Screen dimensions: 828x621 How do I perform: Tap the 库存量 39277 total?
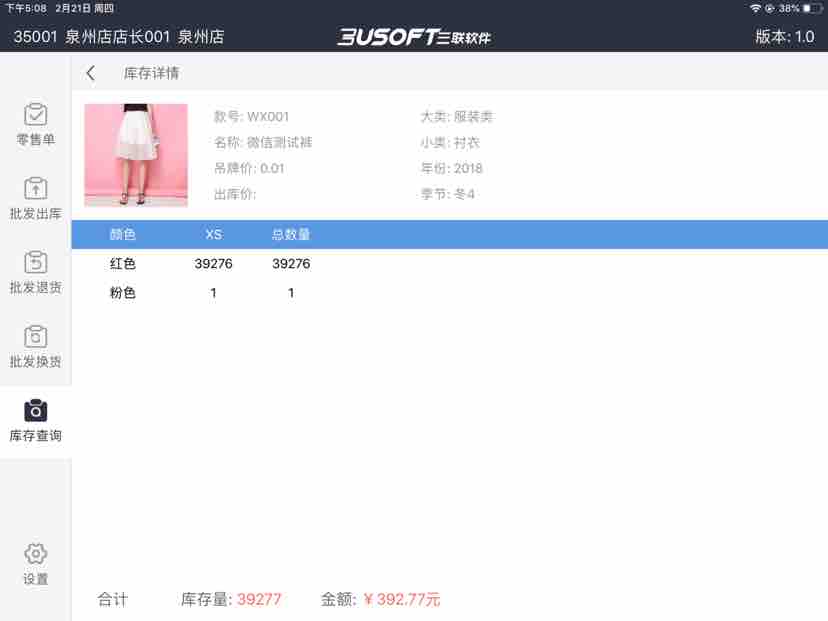coord(231,600)
